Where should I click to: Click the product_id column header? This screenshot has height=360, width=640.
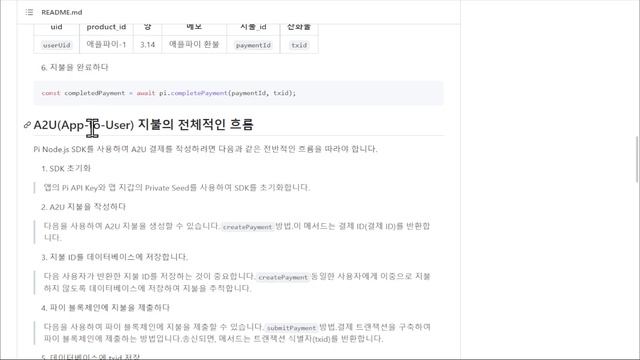coord(106,27)
